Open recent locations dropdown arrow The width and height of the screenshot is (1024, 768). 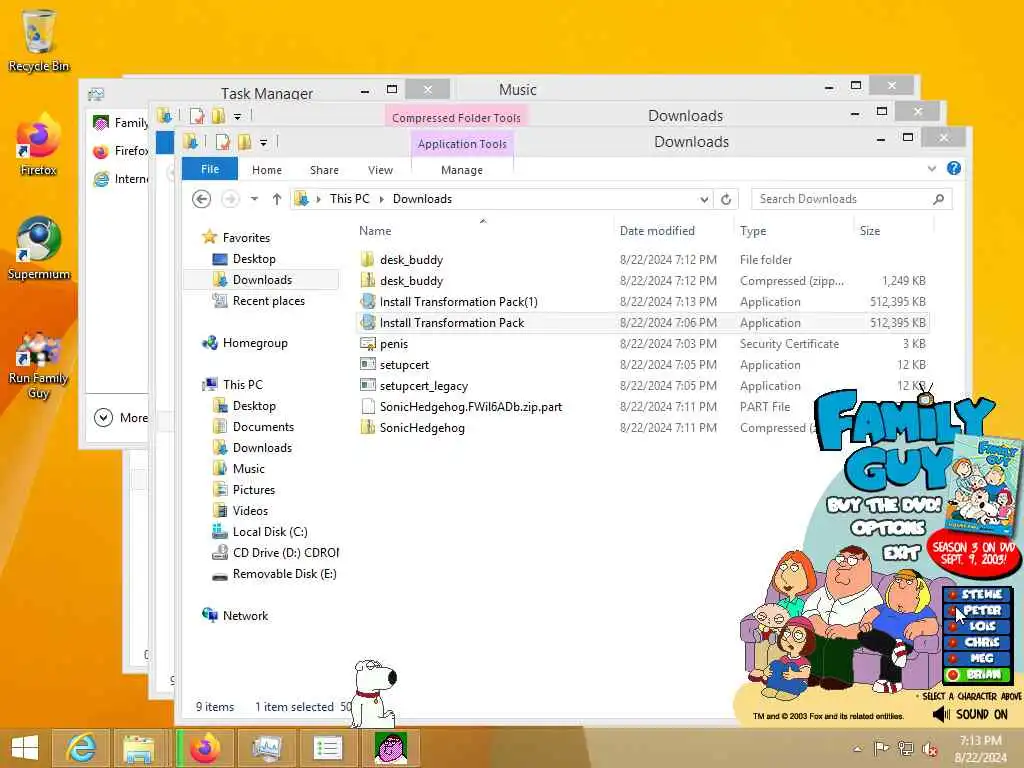click(254, 199)
